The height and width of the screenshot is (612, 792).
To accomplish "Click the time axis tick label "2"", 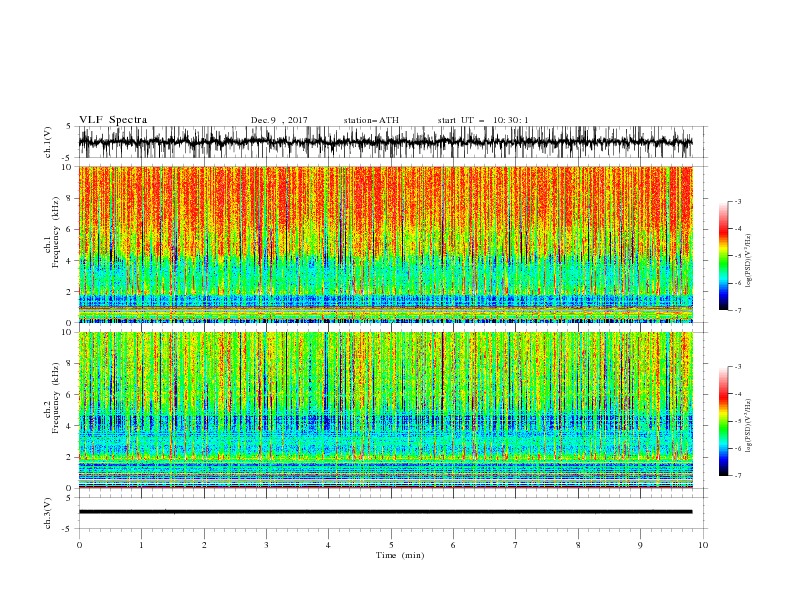I will coord(204,545).
